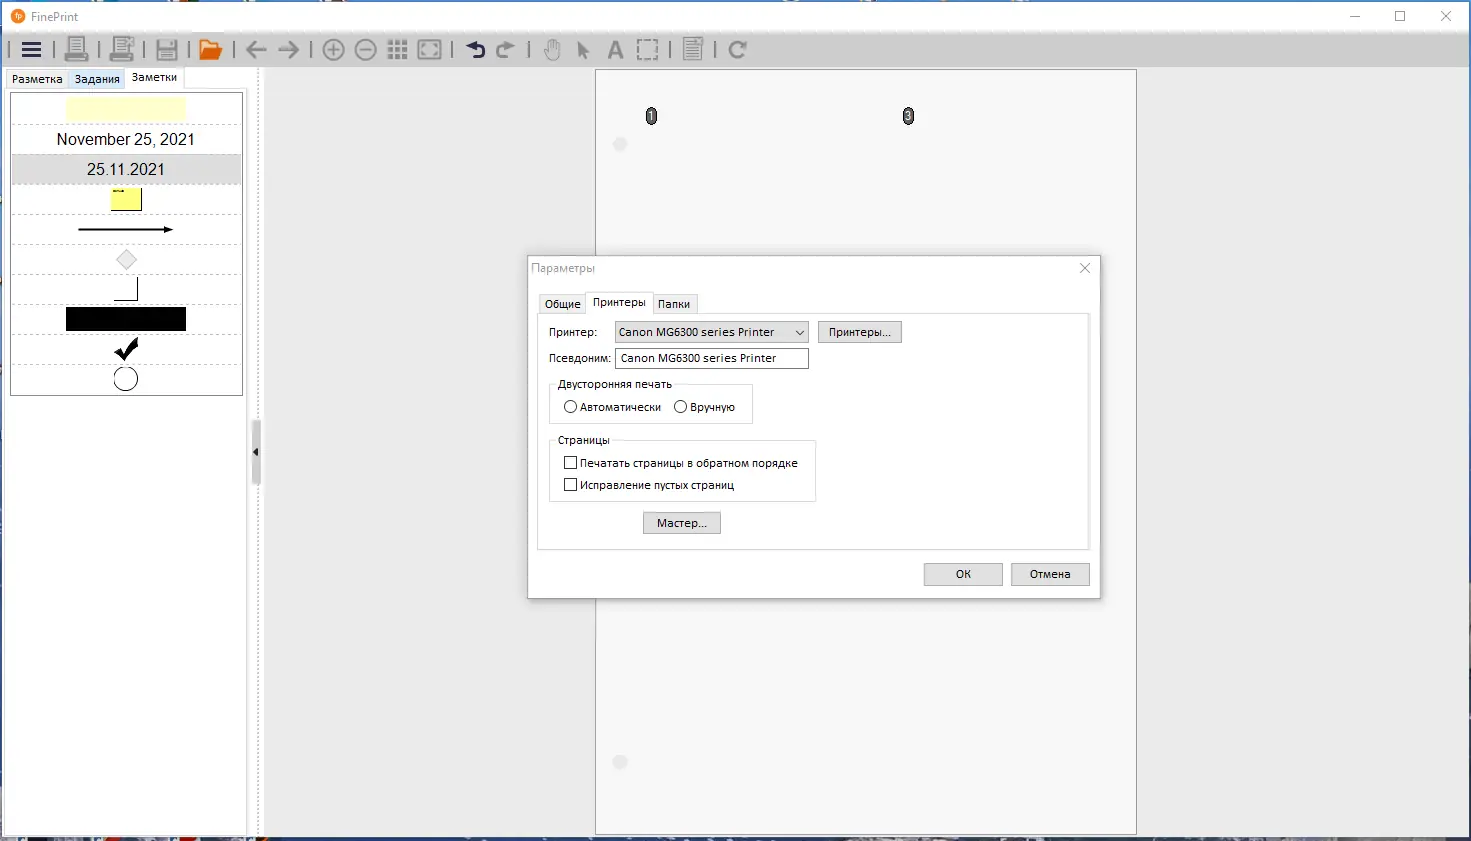Viewport: 1471px width, 841px height.
Task: Click the Мастер... button
Action: [x=682, y=523]
